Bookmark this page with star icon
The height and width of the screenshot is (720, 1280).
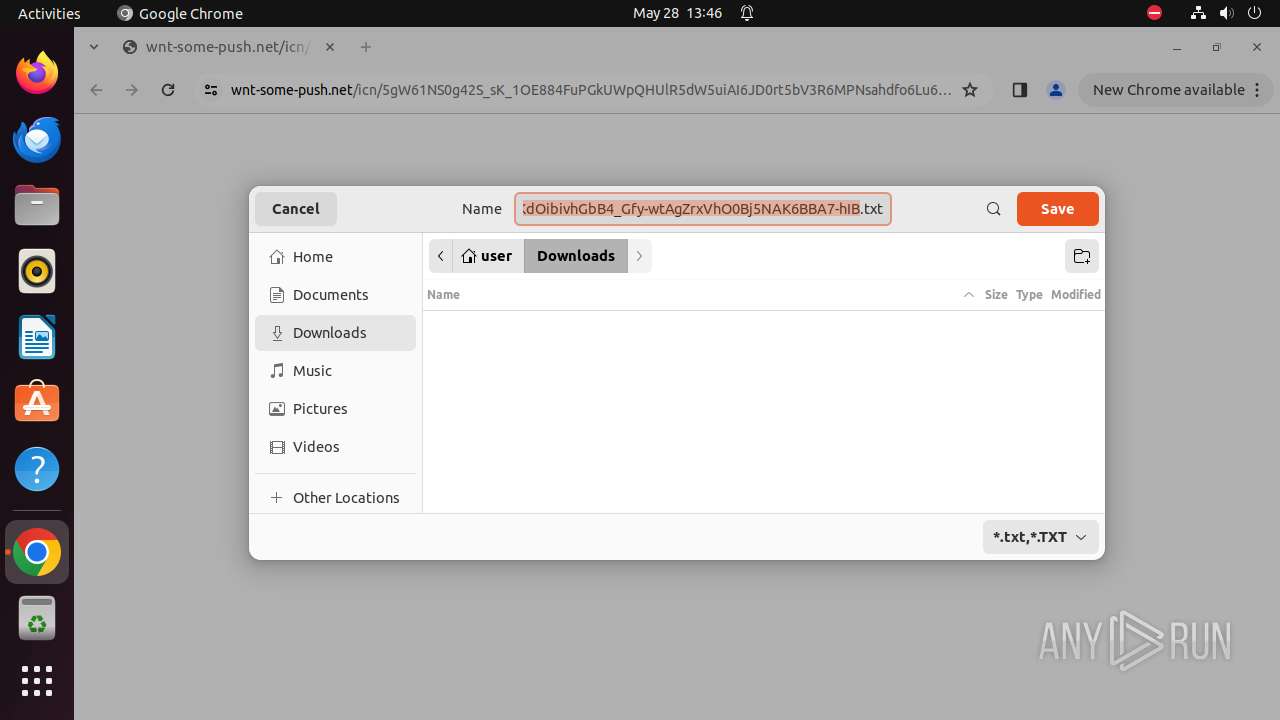click(969, 90)
